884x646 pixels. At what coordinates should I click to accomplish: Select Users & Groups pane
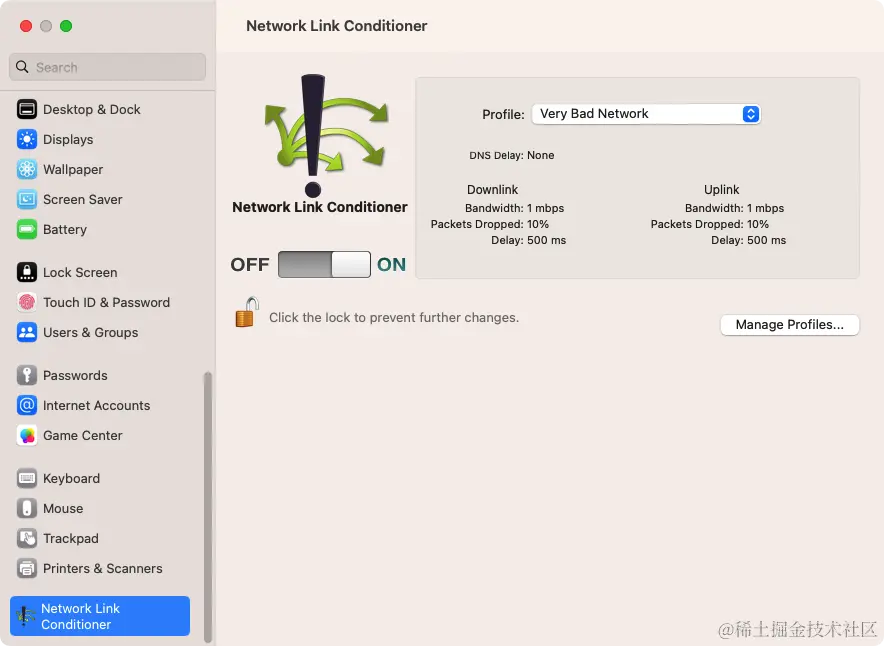pyautogui.click(x=100, y=332)
